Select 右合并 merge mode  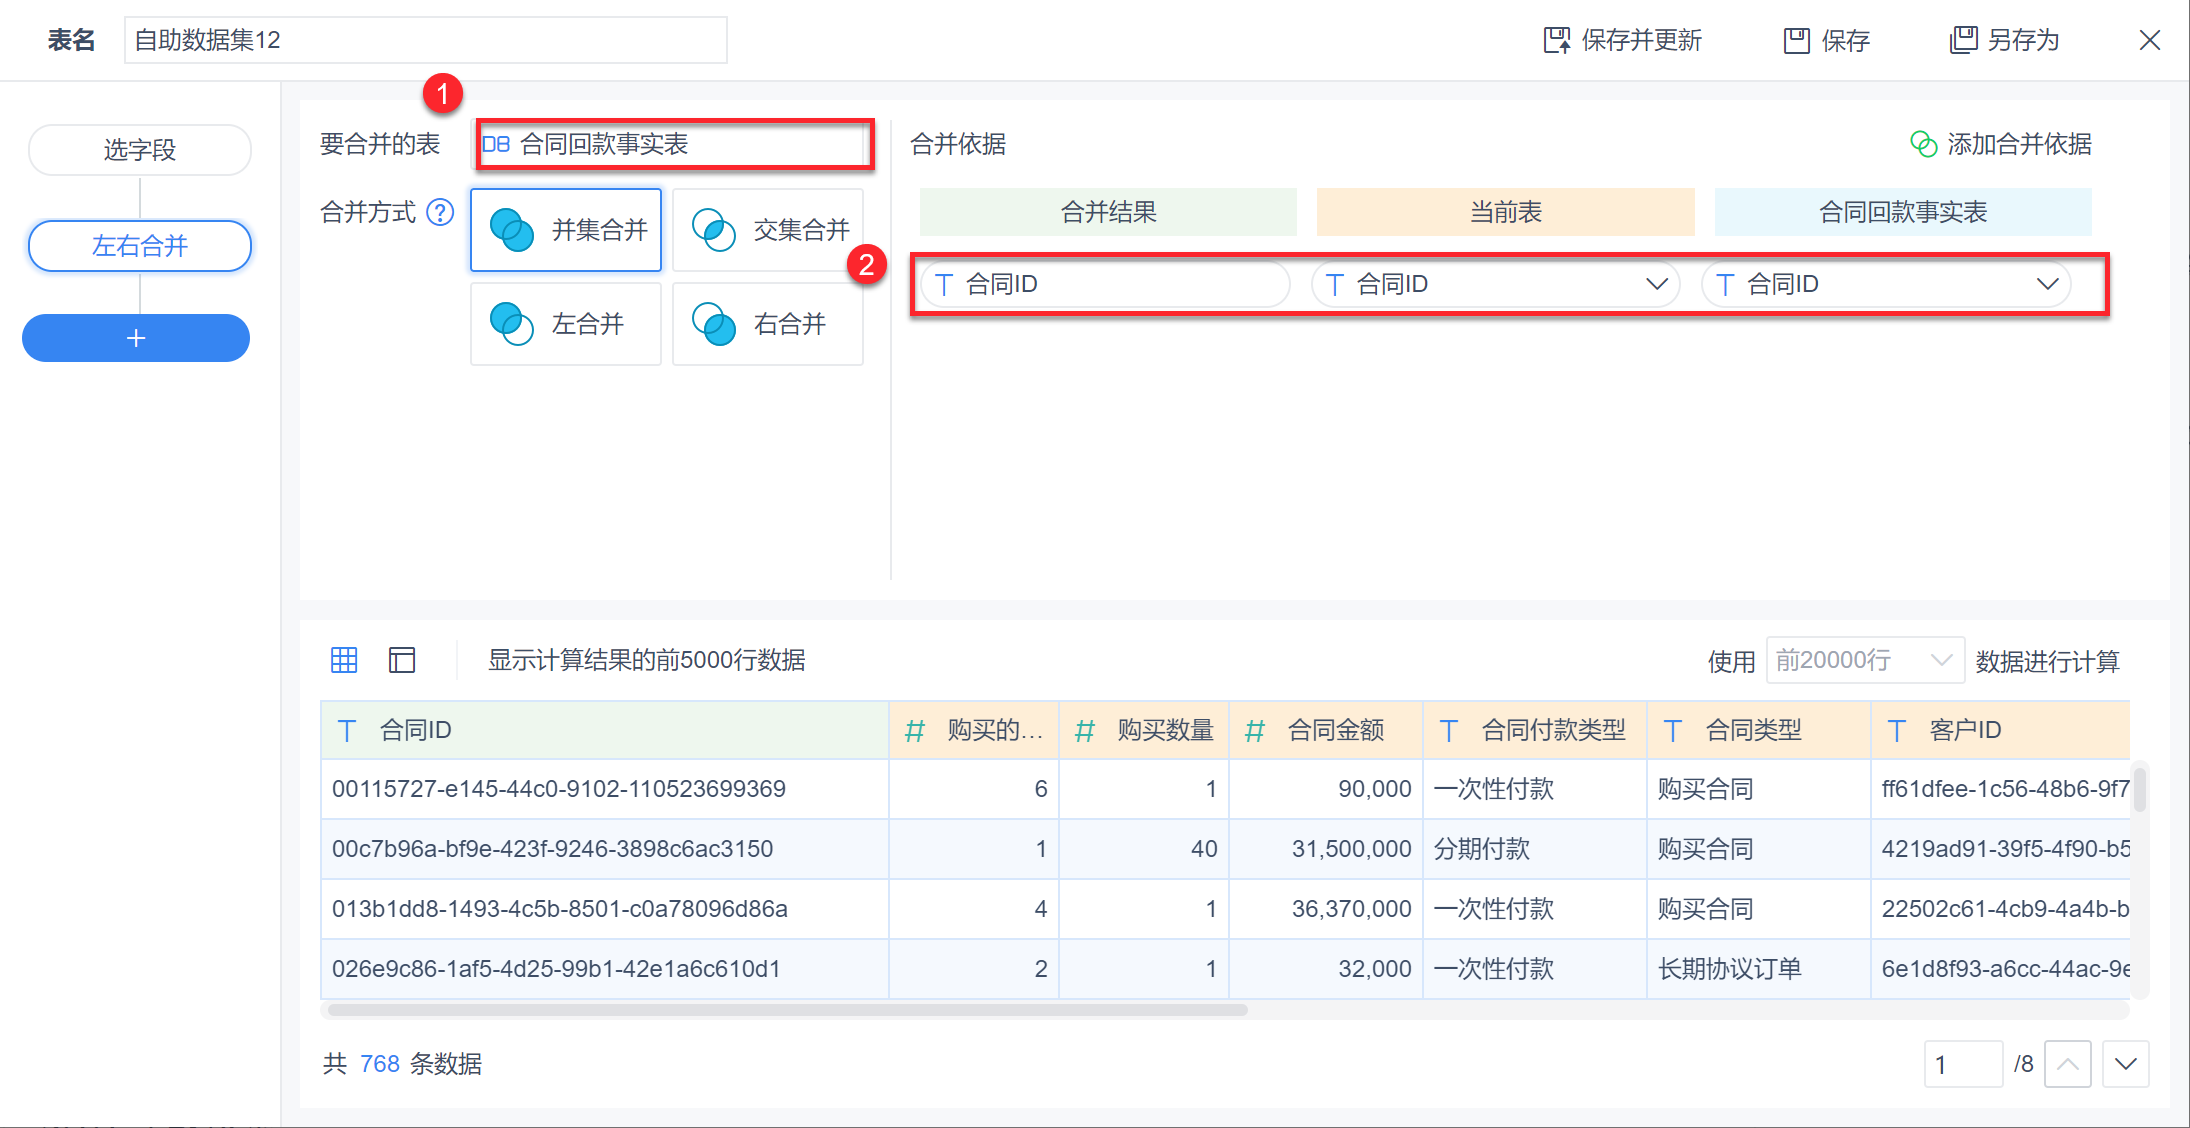(x=768, y=324)
